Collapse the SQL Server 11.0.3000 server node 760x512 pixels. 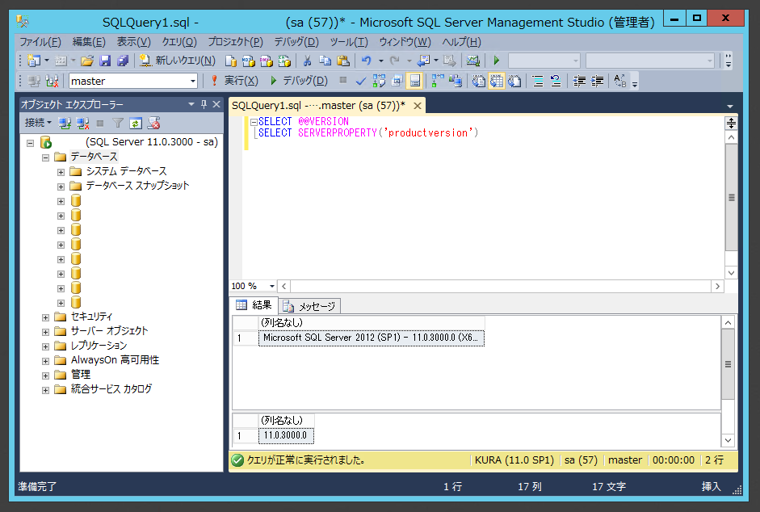(x=30, y=143)
